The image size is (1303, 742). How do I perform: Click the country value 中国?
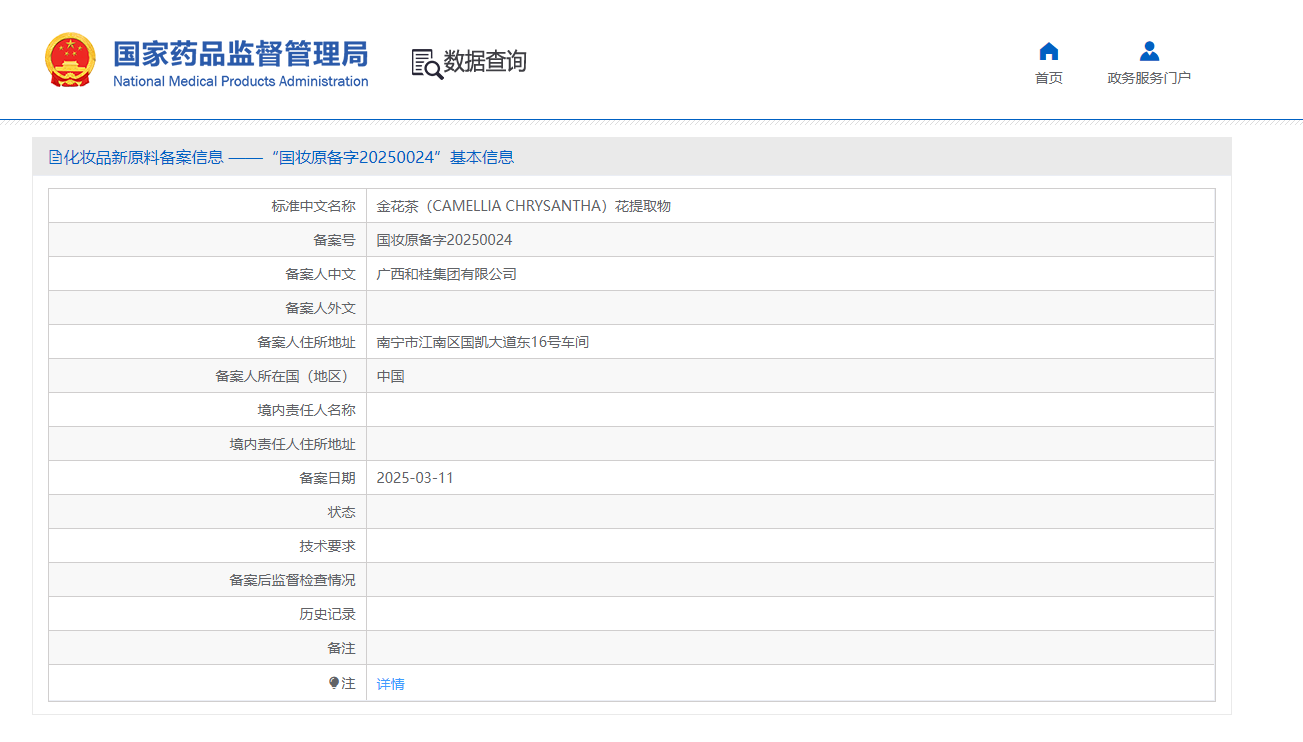click(390, 376)
